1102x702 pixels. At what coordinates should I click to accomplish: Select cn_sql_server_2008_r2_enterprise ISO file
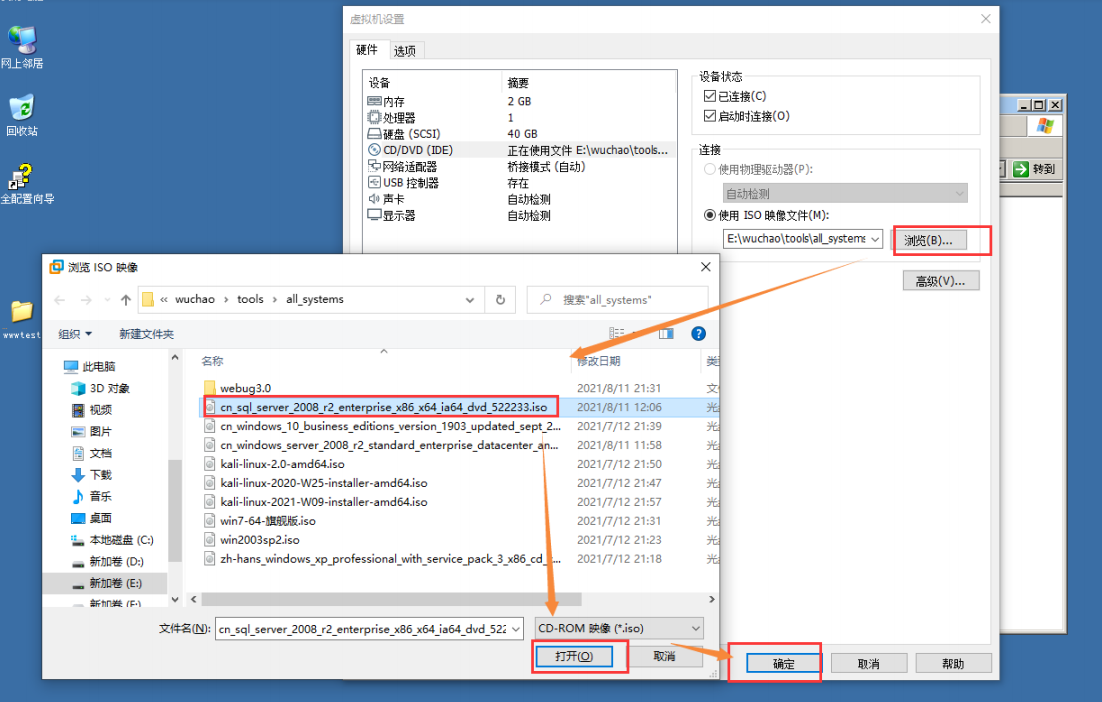[383, 407]
